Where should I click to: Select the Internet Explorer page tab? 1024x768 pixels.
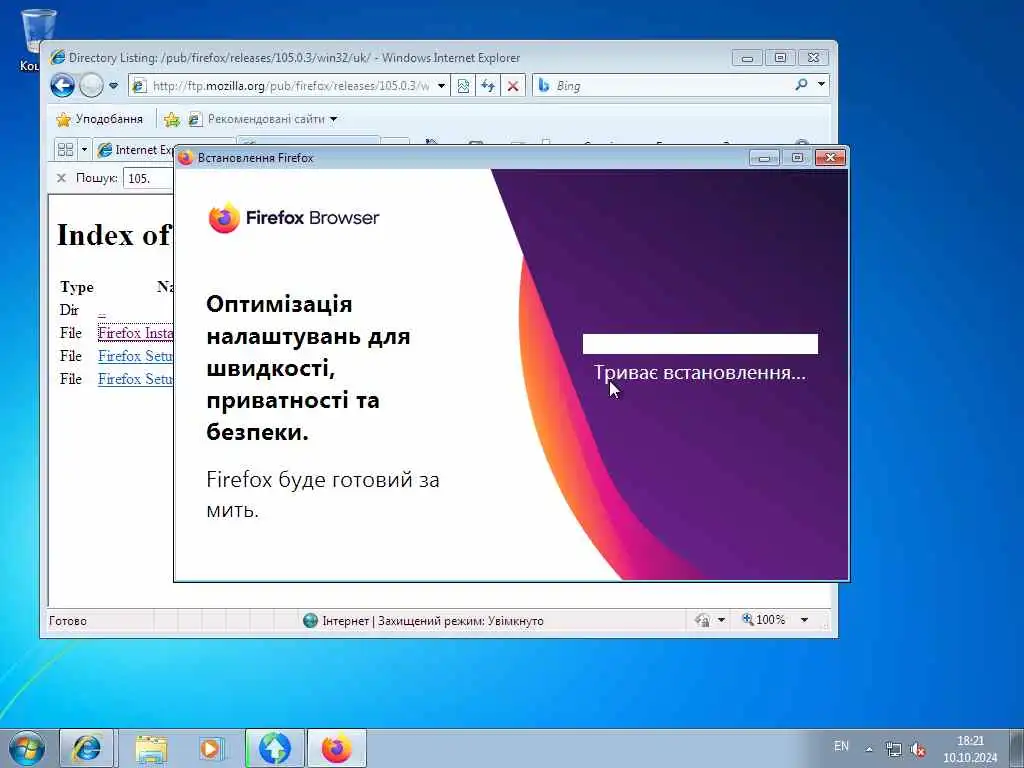click(135, 150)
